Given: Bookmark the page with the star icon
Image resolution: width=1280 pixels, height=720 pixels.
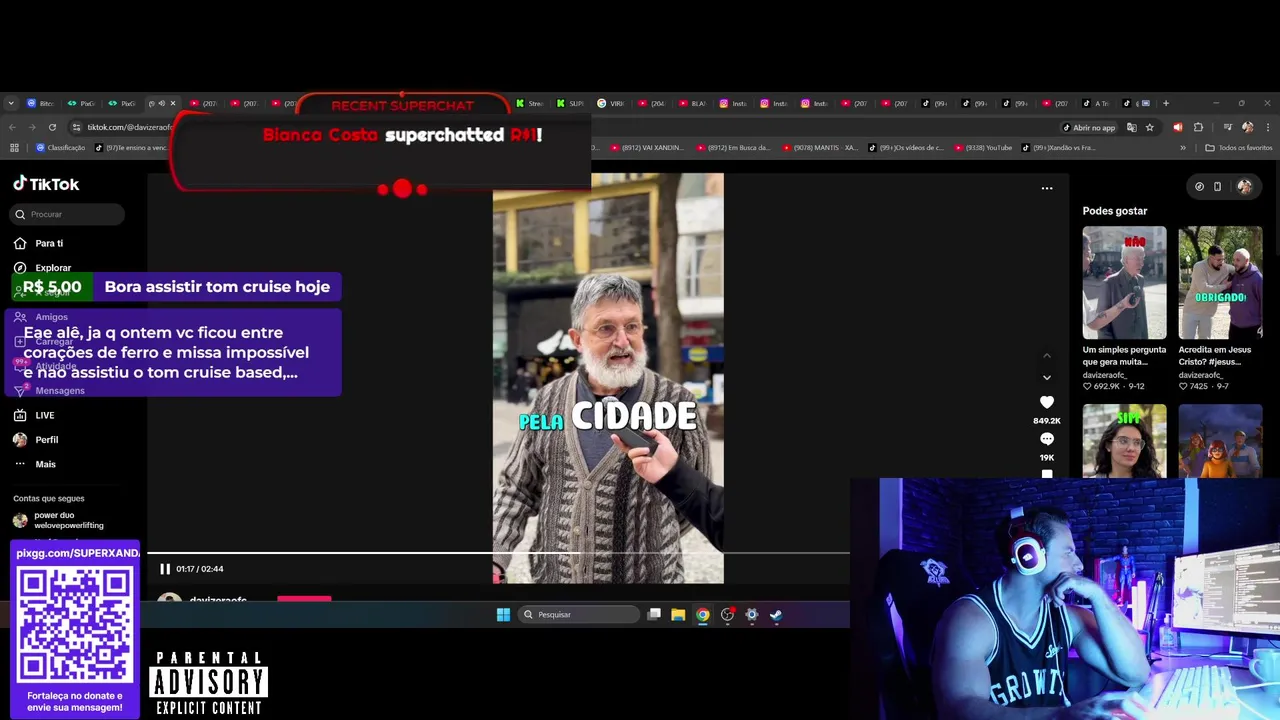Looking at the screenshot, I should pos(1150,127).
